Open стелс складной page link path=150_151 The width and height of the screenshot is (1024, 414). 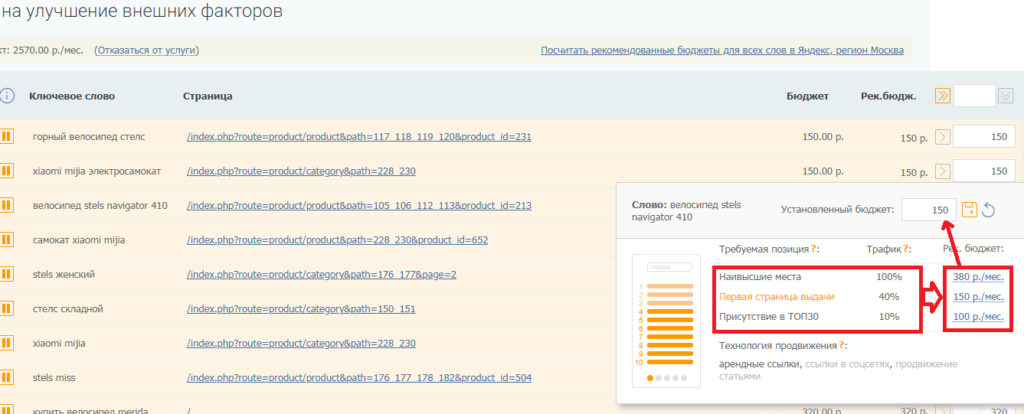[x=301, y=309]
